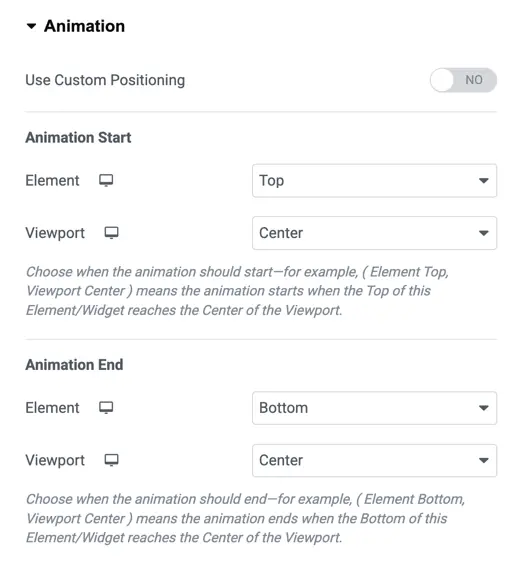Open responsive device icon beside Animation End Viewport
The image size is (522, 578).
coord(111,460)
